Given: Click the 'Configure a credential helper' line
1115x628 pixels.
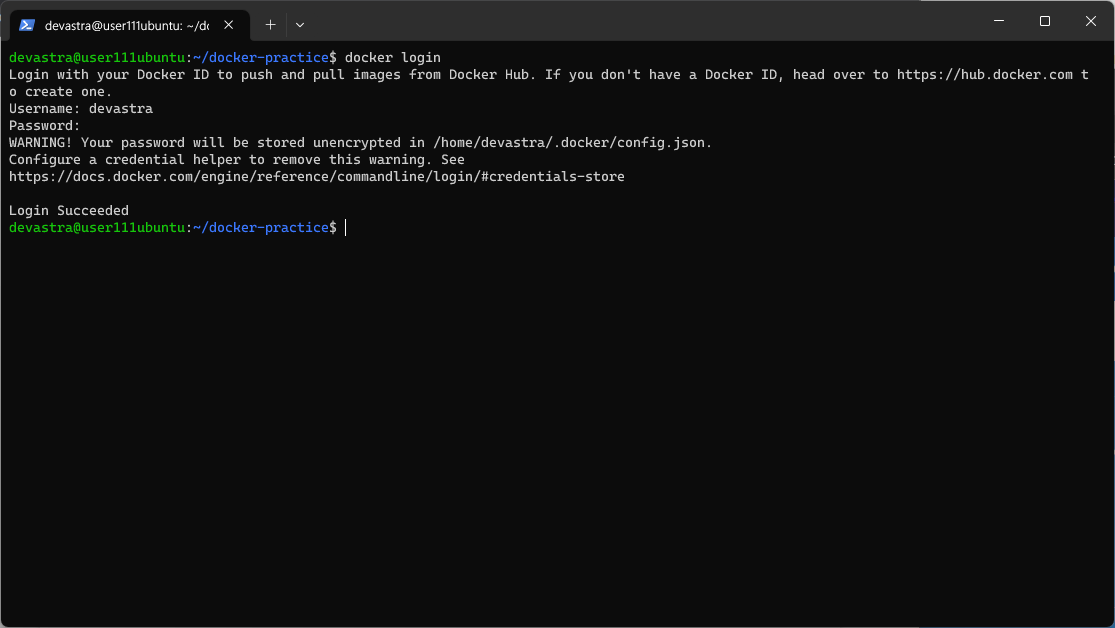Looking at the screenshot, I should pyautogui.click(x=237, y=160).
